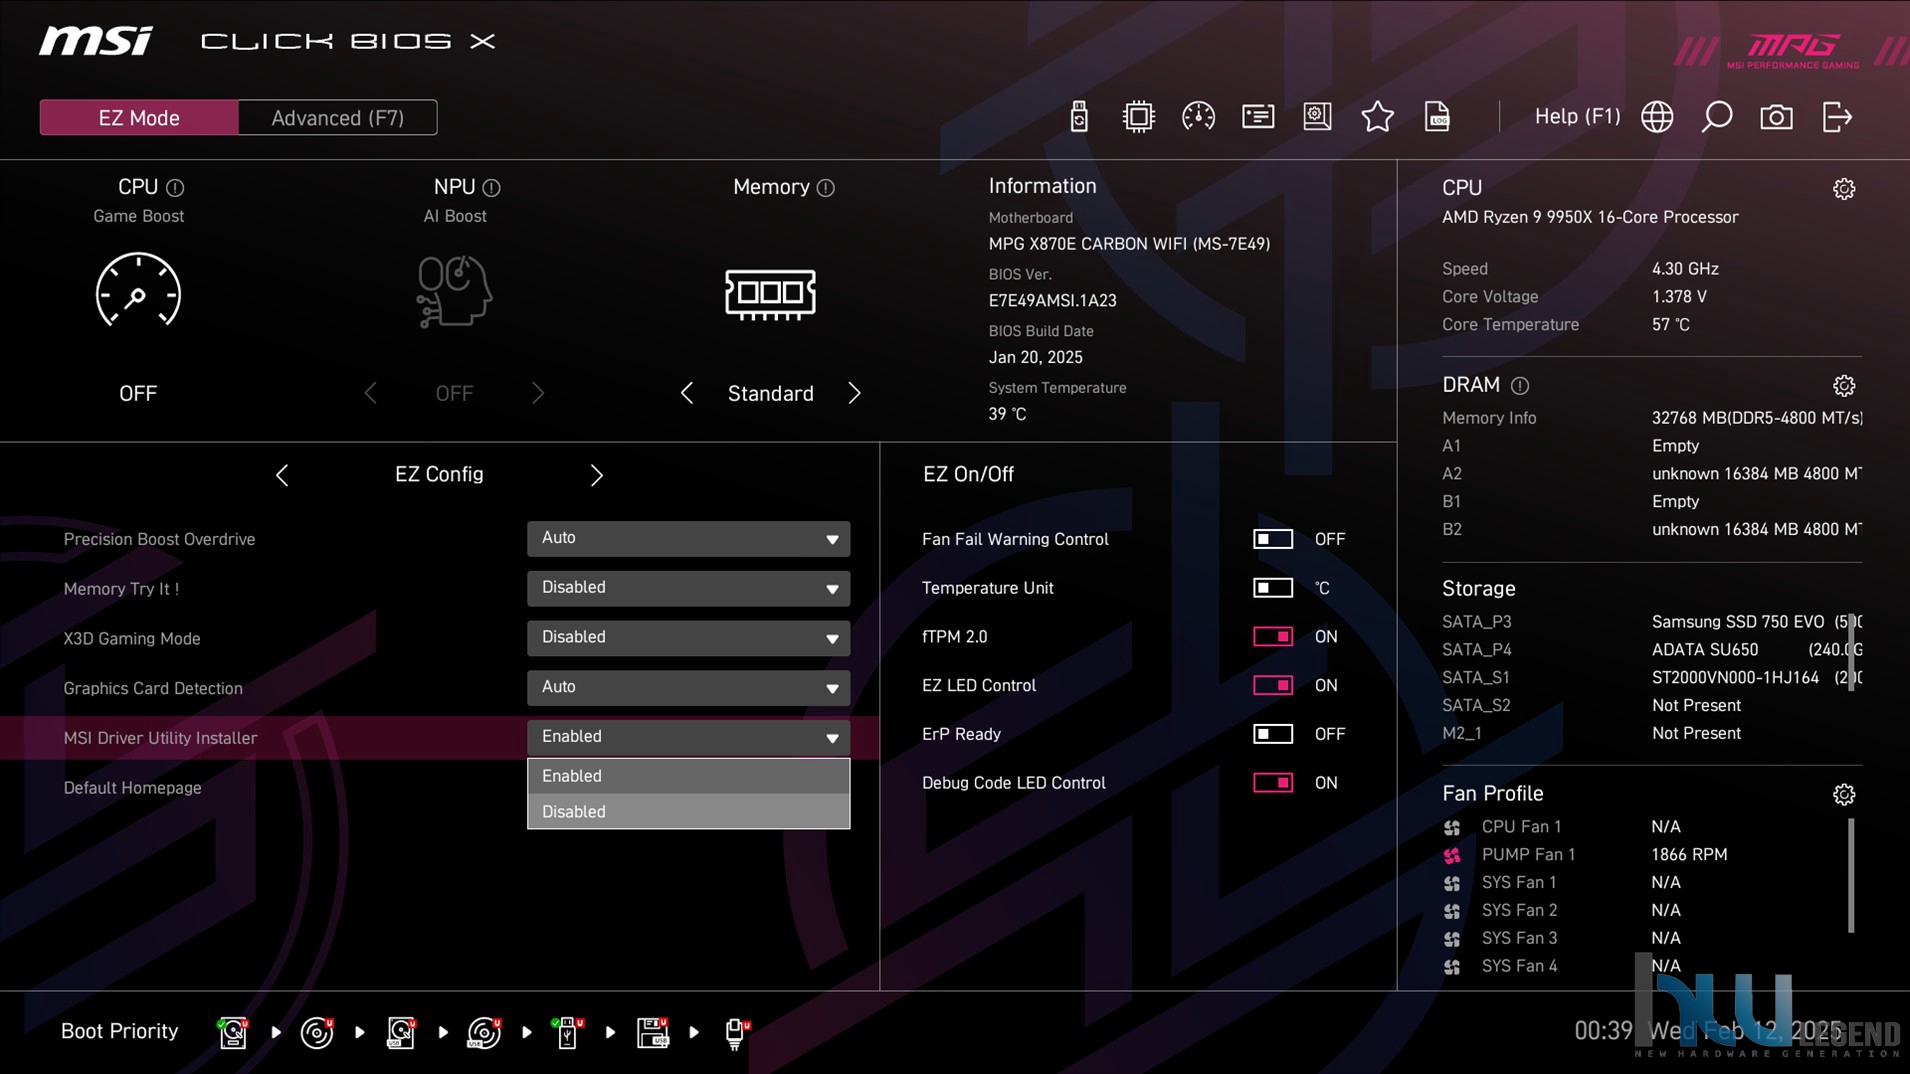The height and width of the screenshot is (1074, 1910).
Task: Click the SATA_S1 ST2000VN000-1HJ164 entry
Action: (1651, 678)
